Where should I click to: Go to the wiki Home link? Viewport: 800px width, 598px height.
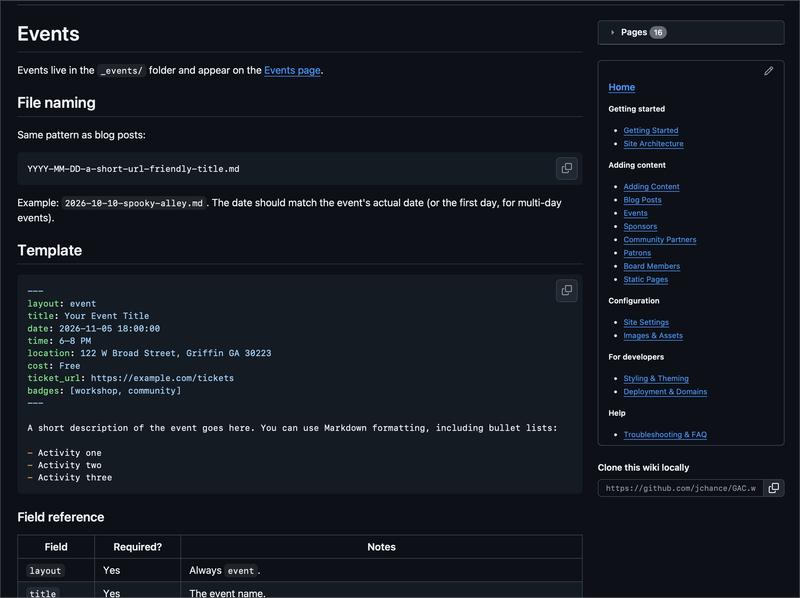click(x=621, y=87)
